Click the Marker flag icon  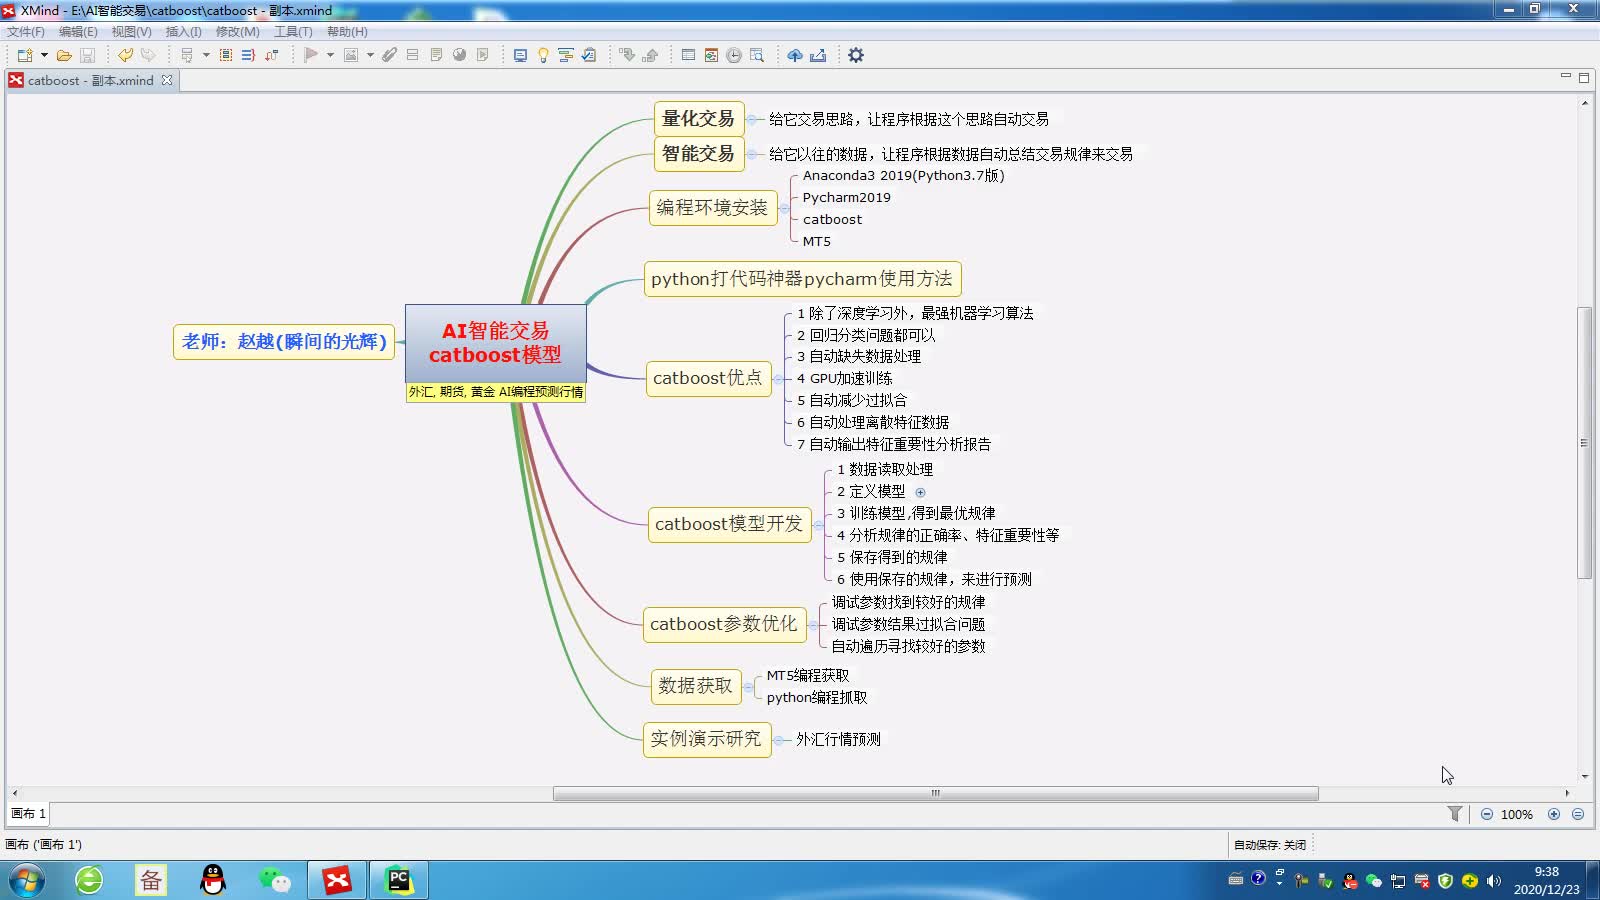(x=311, y=55)
